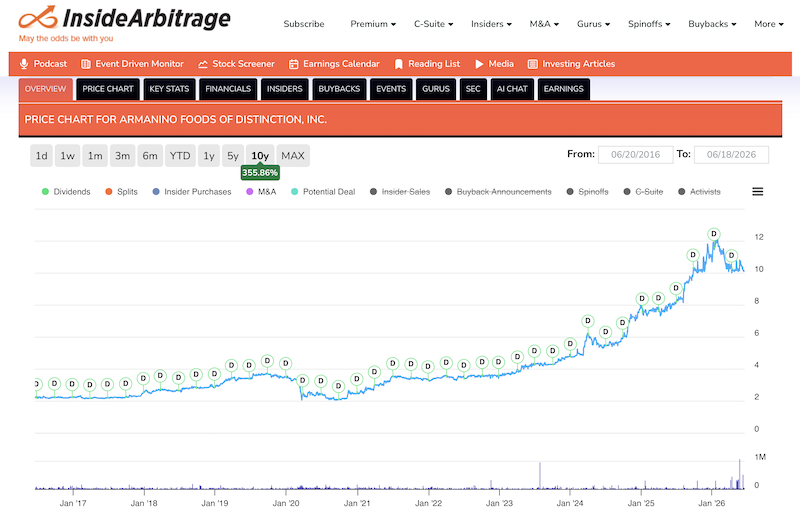Enable Buyback Announcements legend series
Screen dimensions: 800x518
[498, 192]
